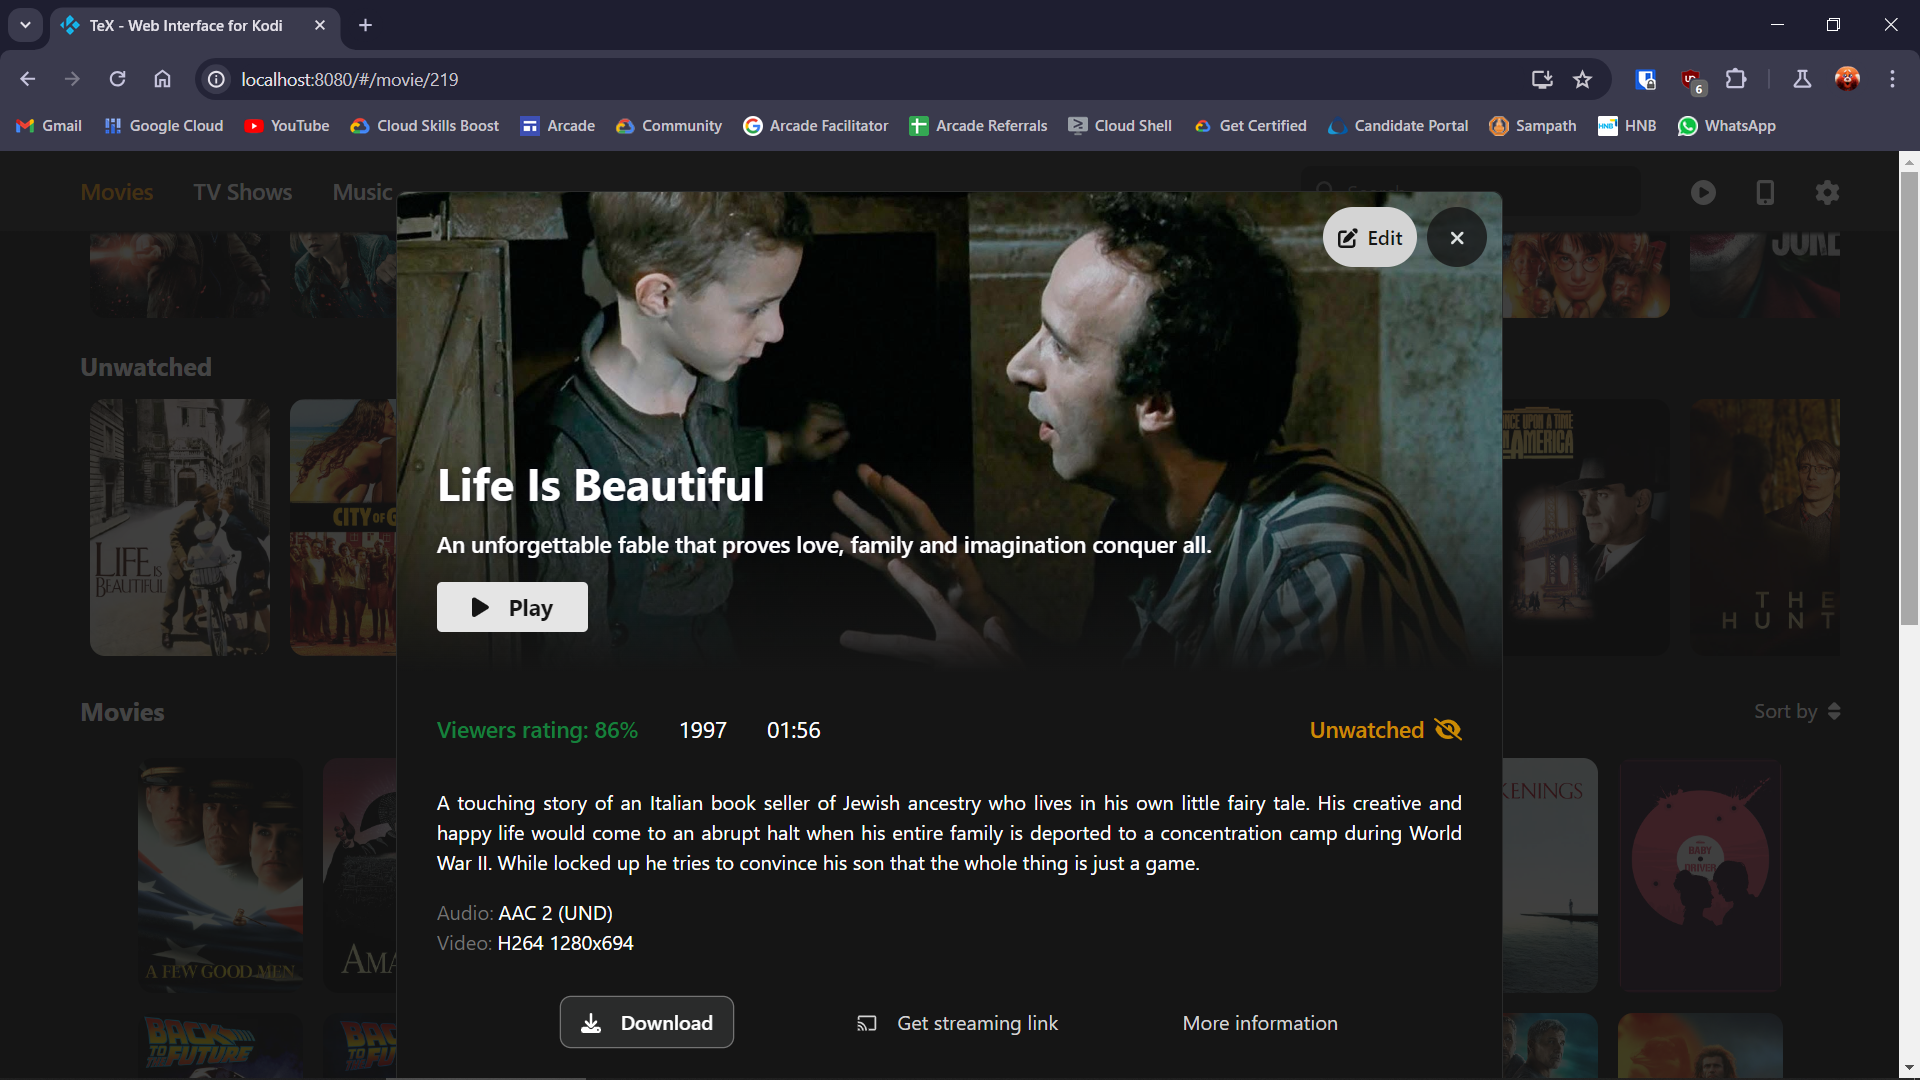The width and height of the screenshot is (1920, 1080).
Task: Open the Google Cloud bookmark
Action: click(164, 126)
